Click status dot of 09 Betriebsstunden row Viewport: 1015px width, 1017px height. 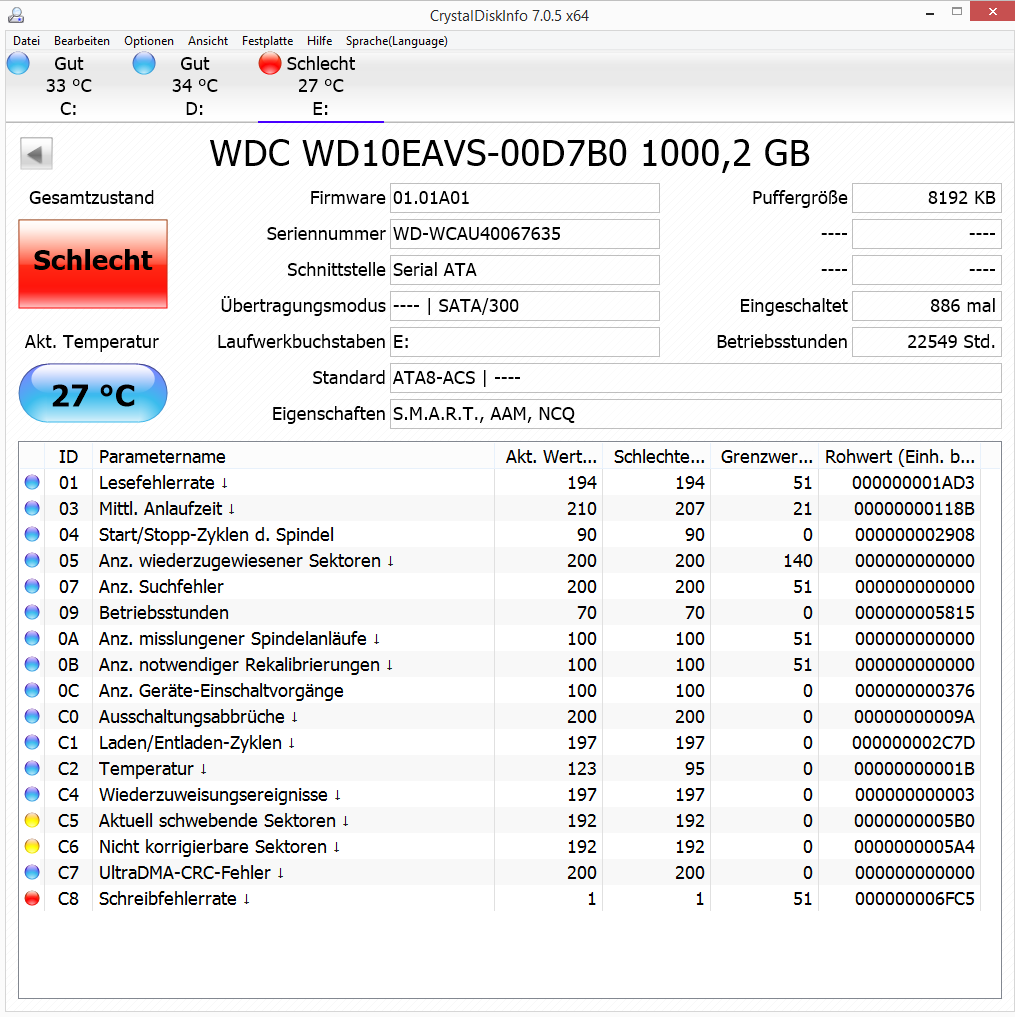pos(32,612)
